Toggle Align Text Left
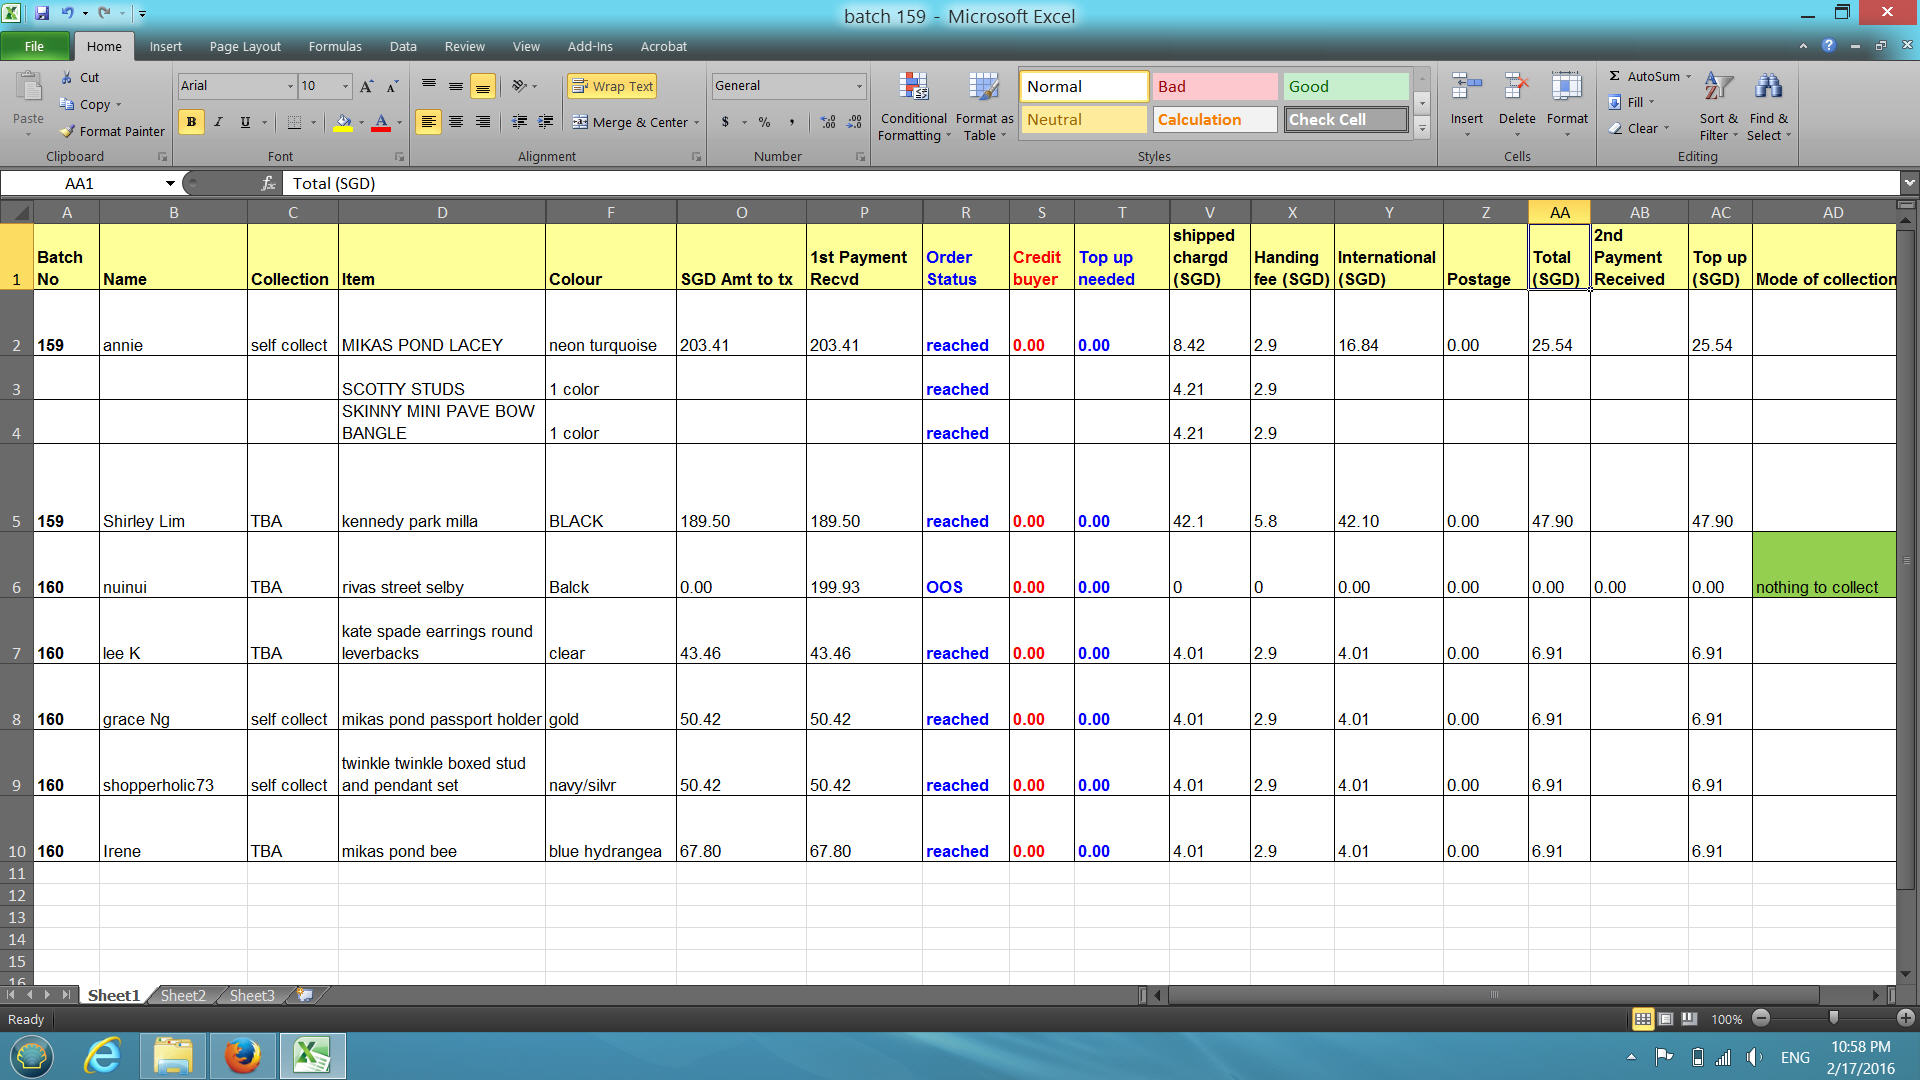Image resolution: width=1920 pixels, height=1080 pixels. coord(428,122)
